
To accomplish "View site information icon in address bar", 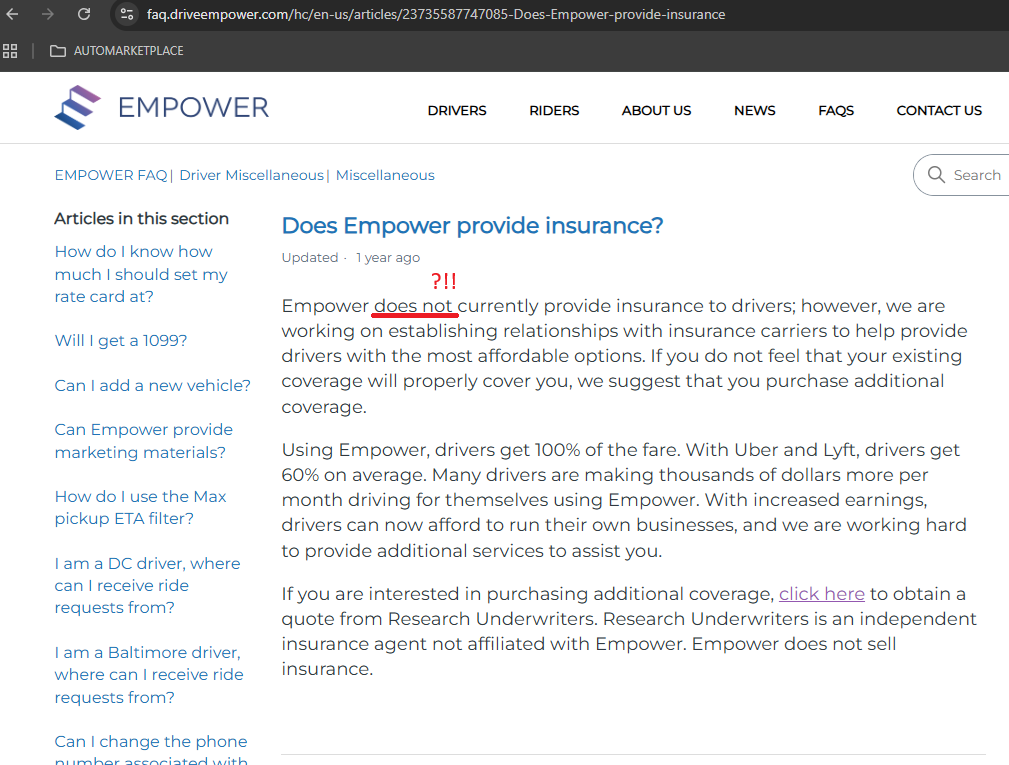I will tap(127, 14).
